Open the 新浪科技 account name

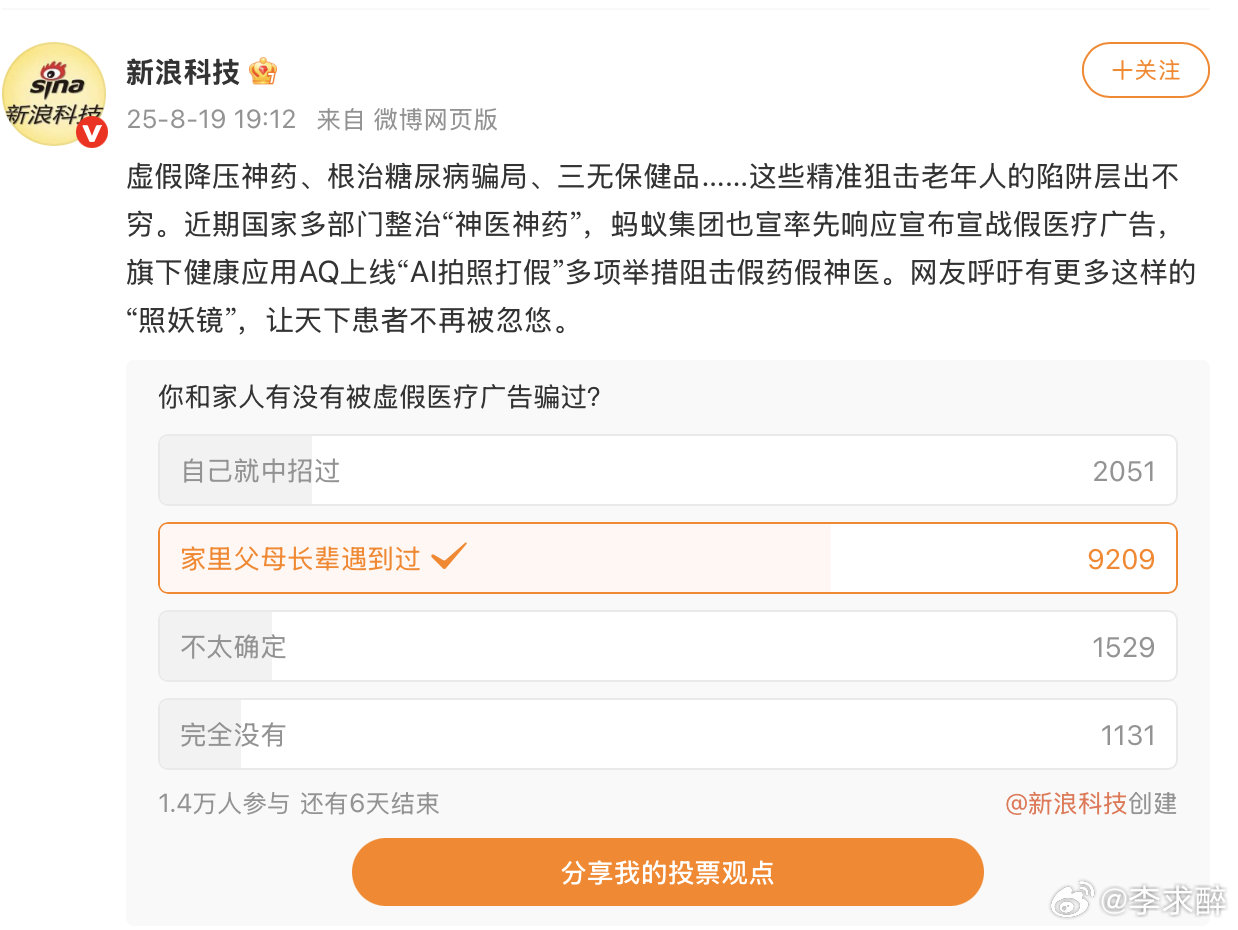click(x=183, y=72)
